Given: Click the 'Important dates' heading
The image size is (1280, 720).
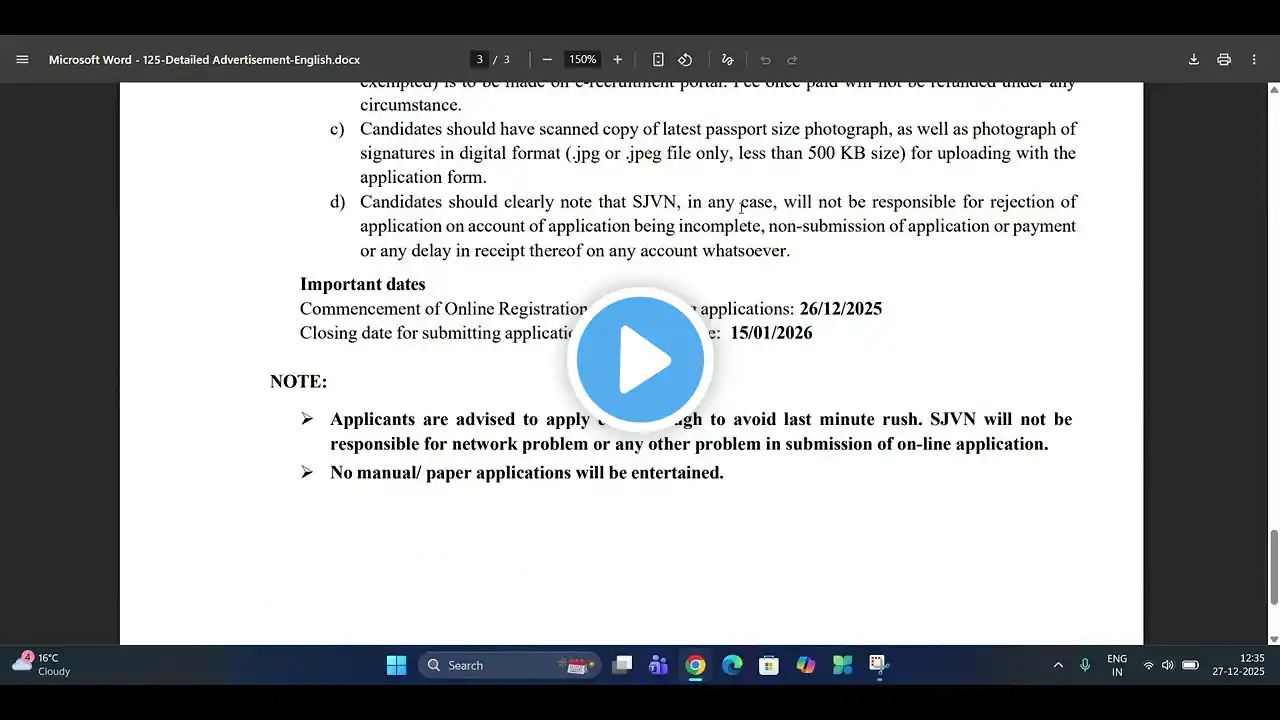Looking at the screenshot, I should [363, 284].
